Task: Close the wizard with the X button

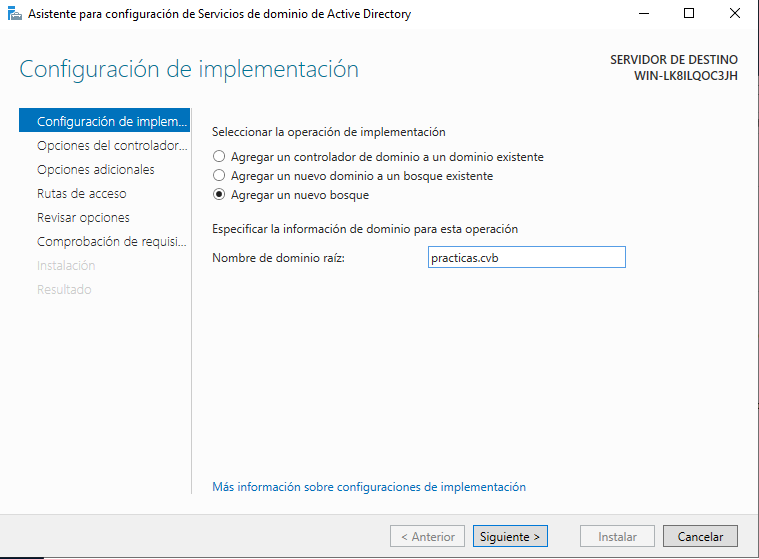Action: tap(735, 14)
